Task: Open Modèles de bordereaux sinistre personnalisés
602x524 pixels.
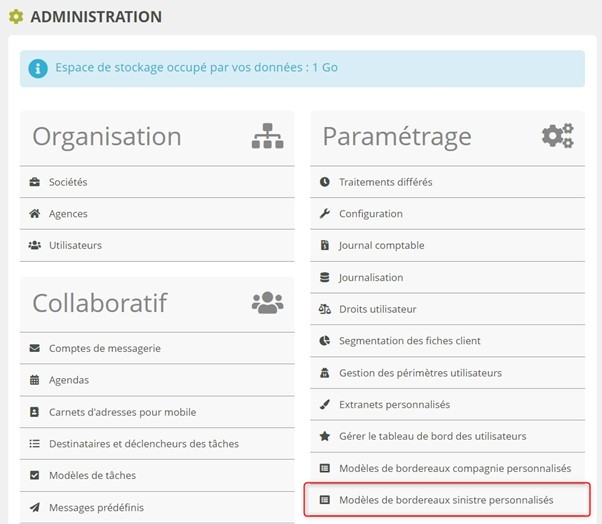Action: click(x=445, y=499)
